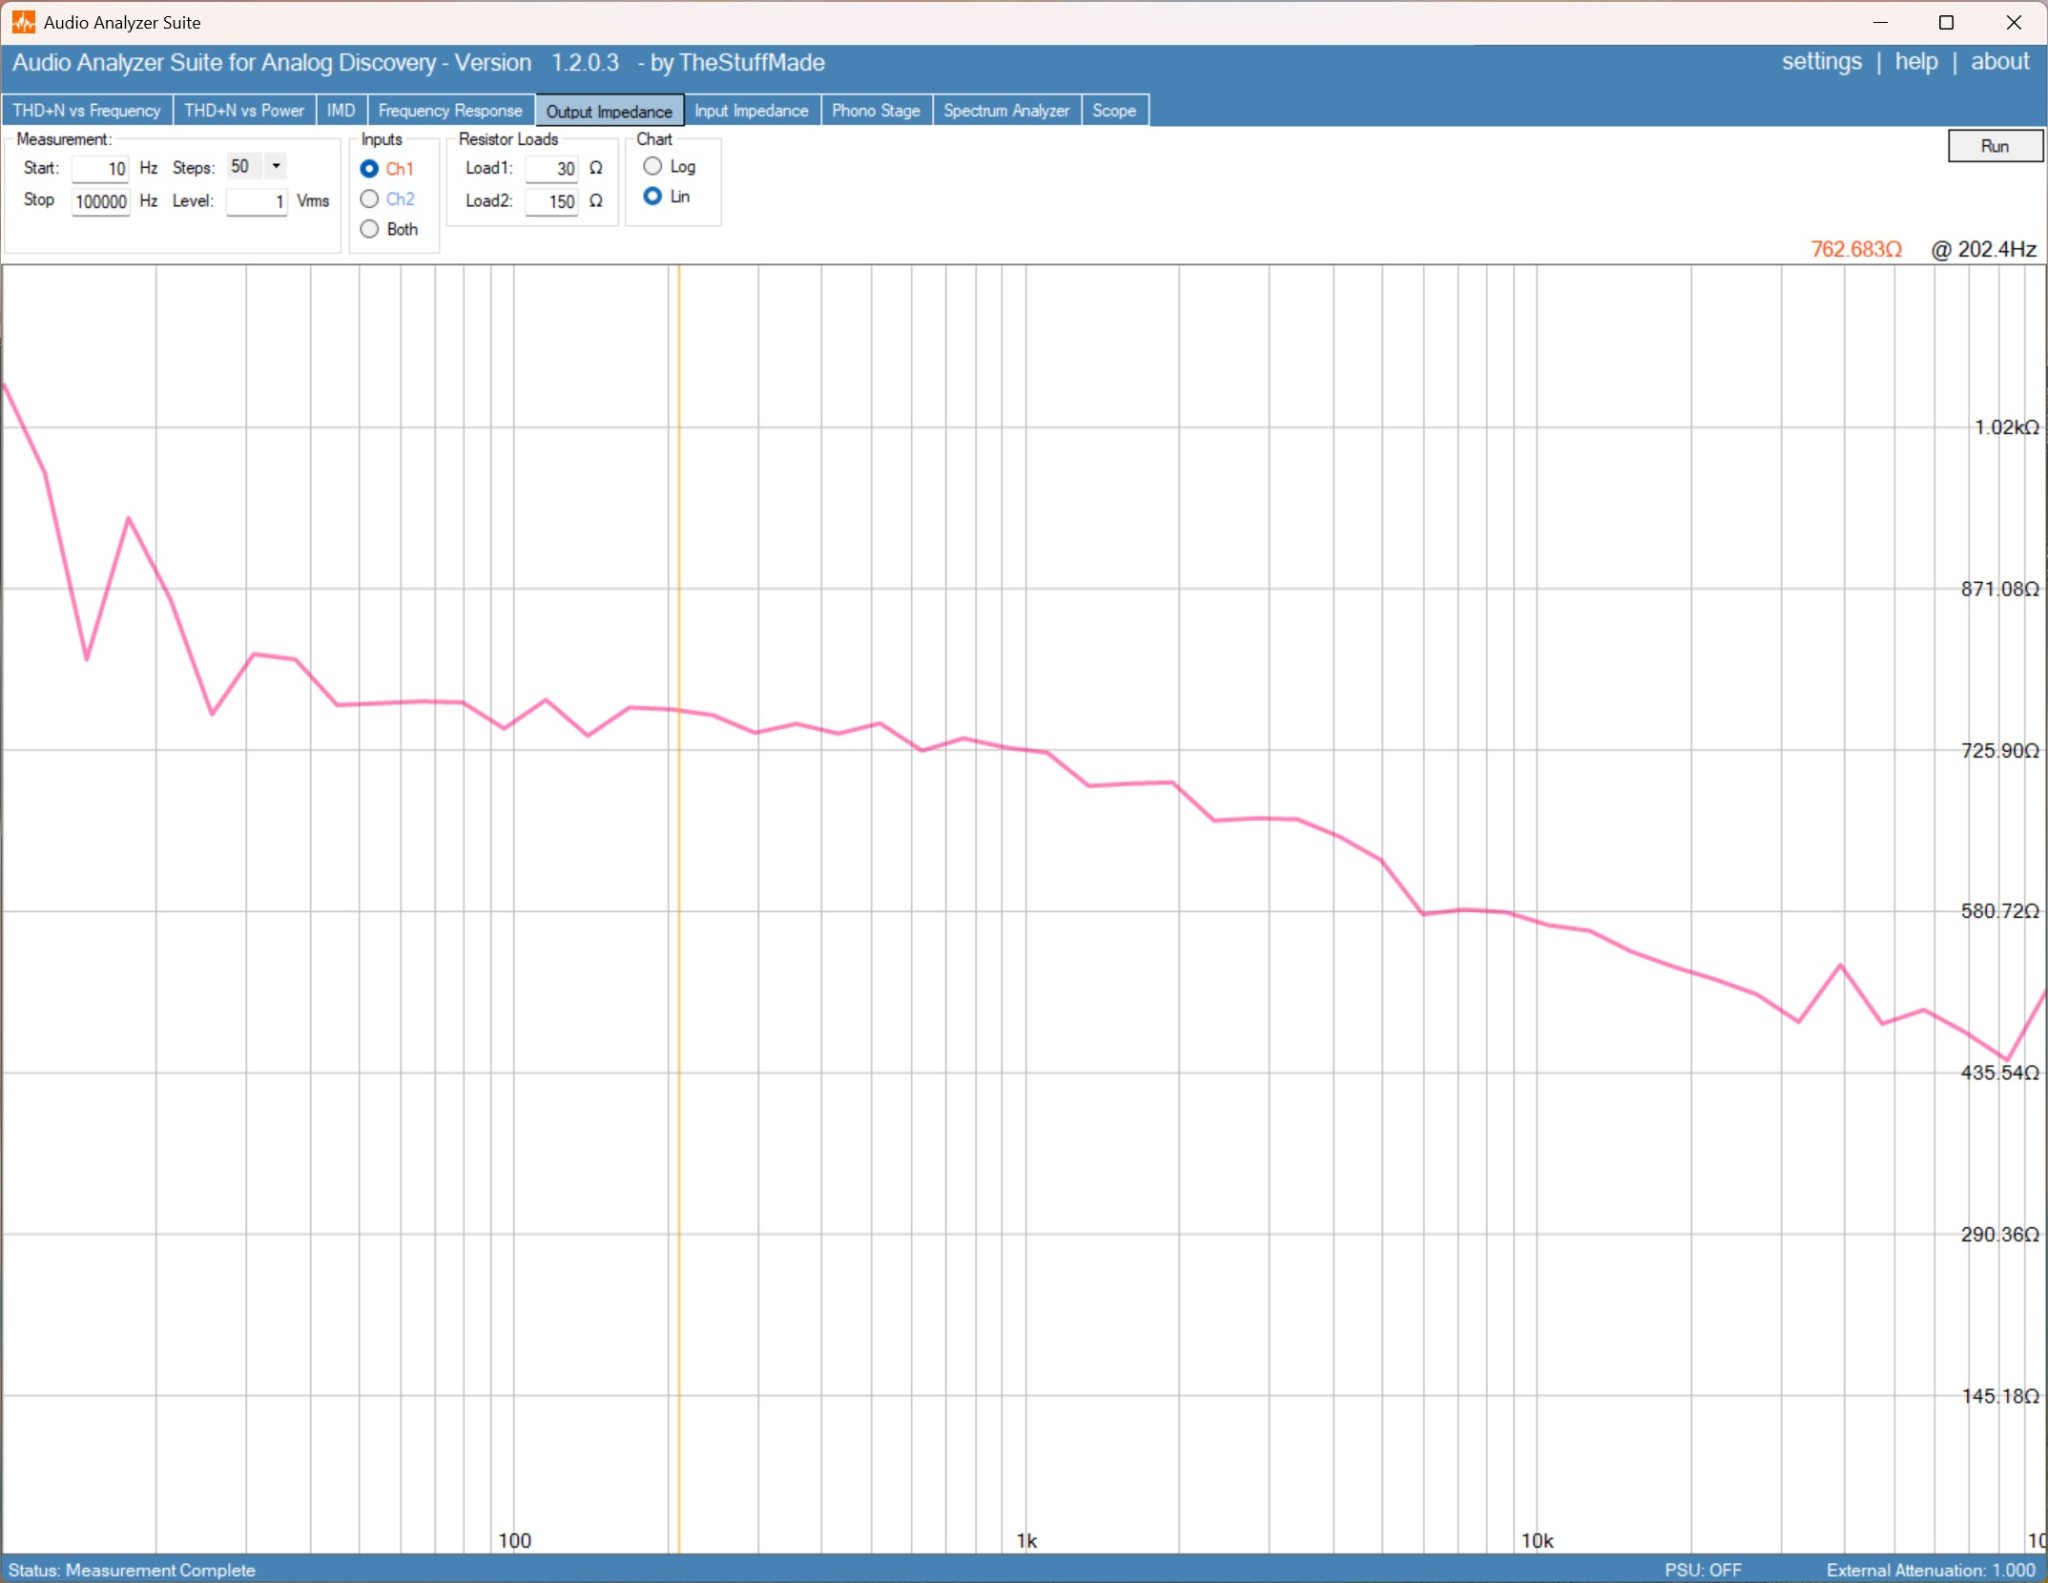Click the Audio Analyzer Suite app icon
The height and width of the screenshot is (1583, 2048).
23,22
